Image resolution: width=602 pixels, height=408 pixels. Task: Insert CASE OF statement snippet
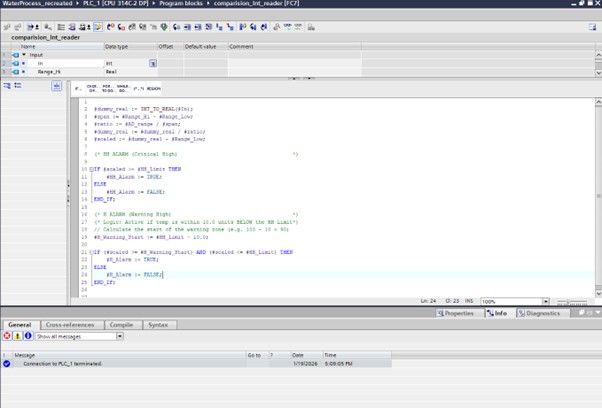click(x=93, y=88)
